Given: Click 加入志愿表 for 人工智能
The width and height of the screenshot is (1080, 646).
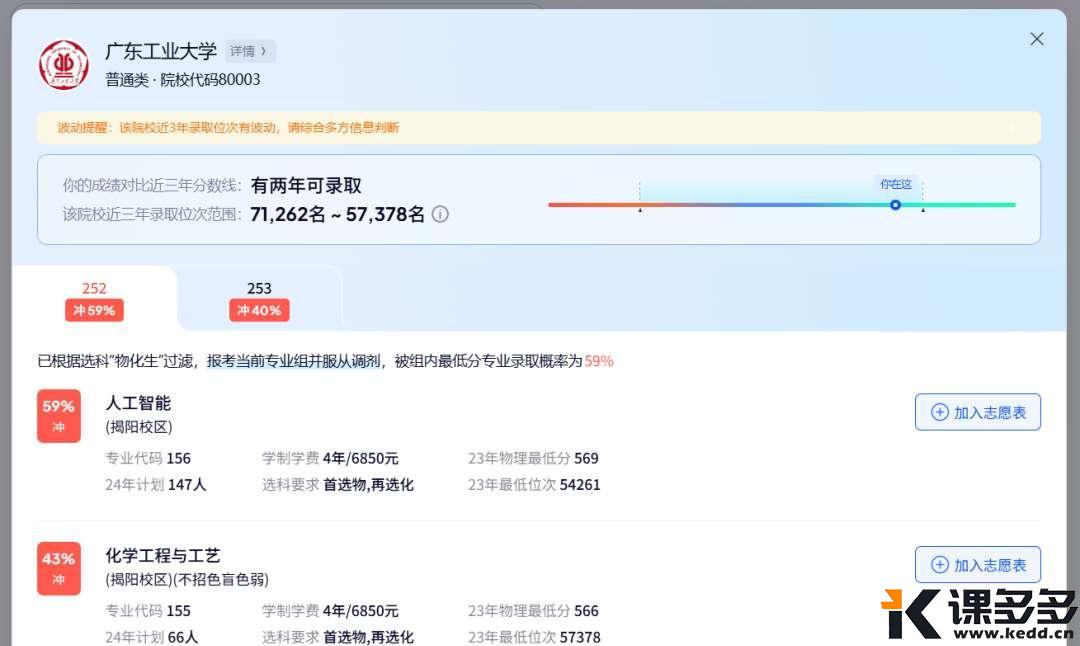Looking at the screenshot, I should point(978,411).
